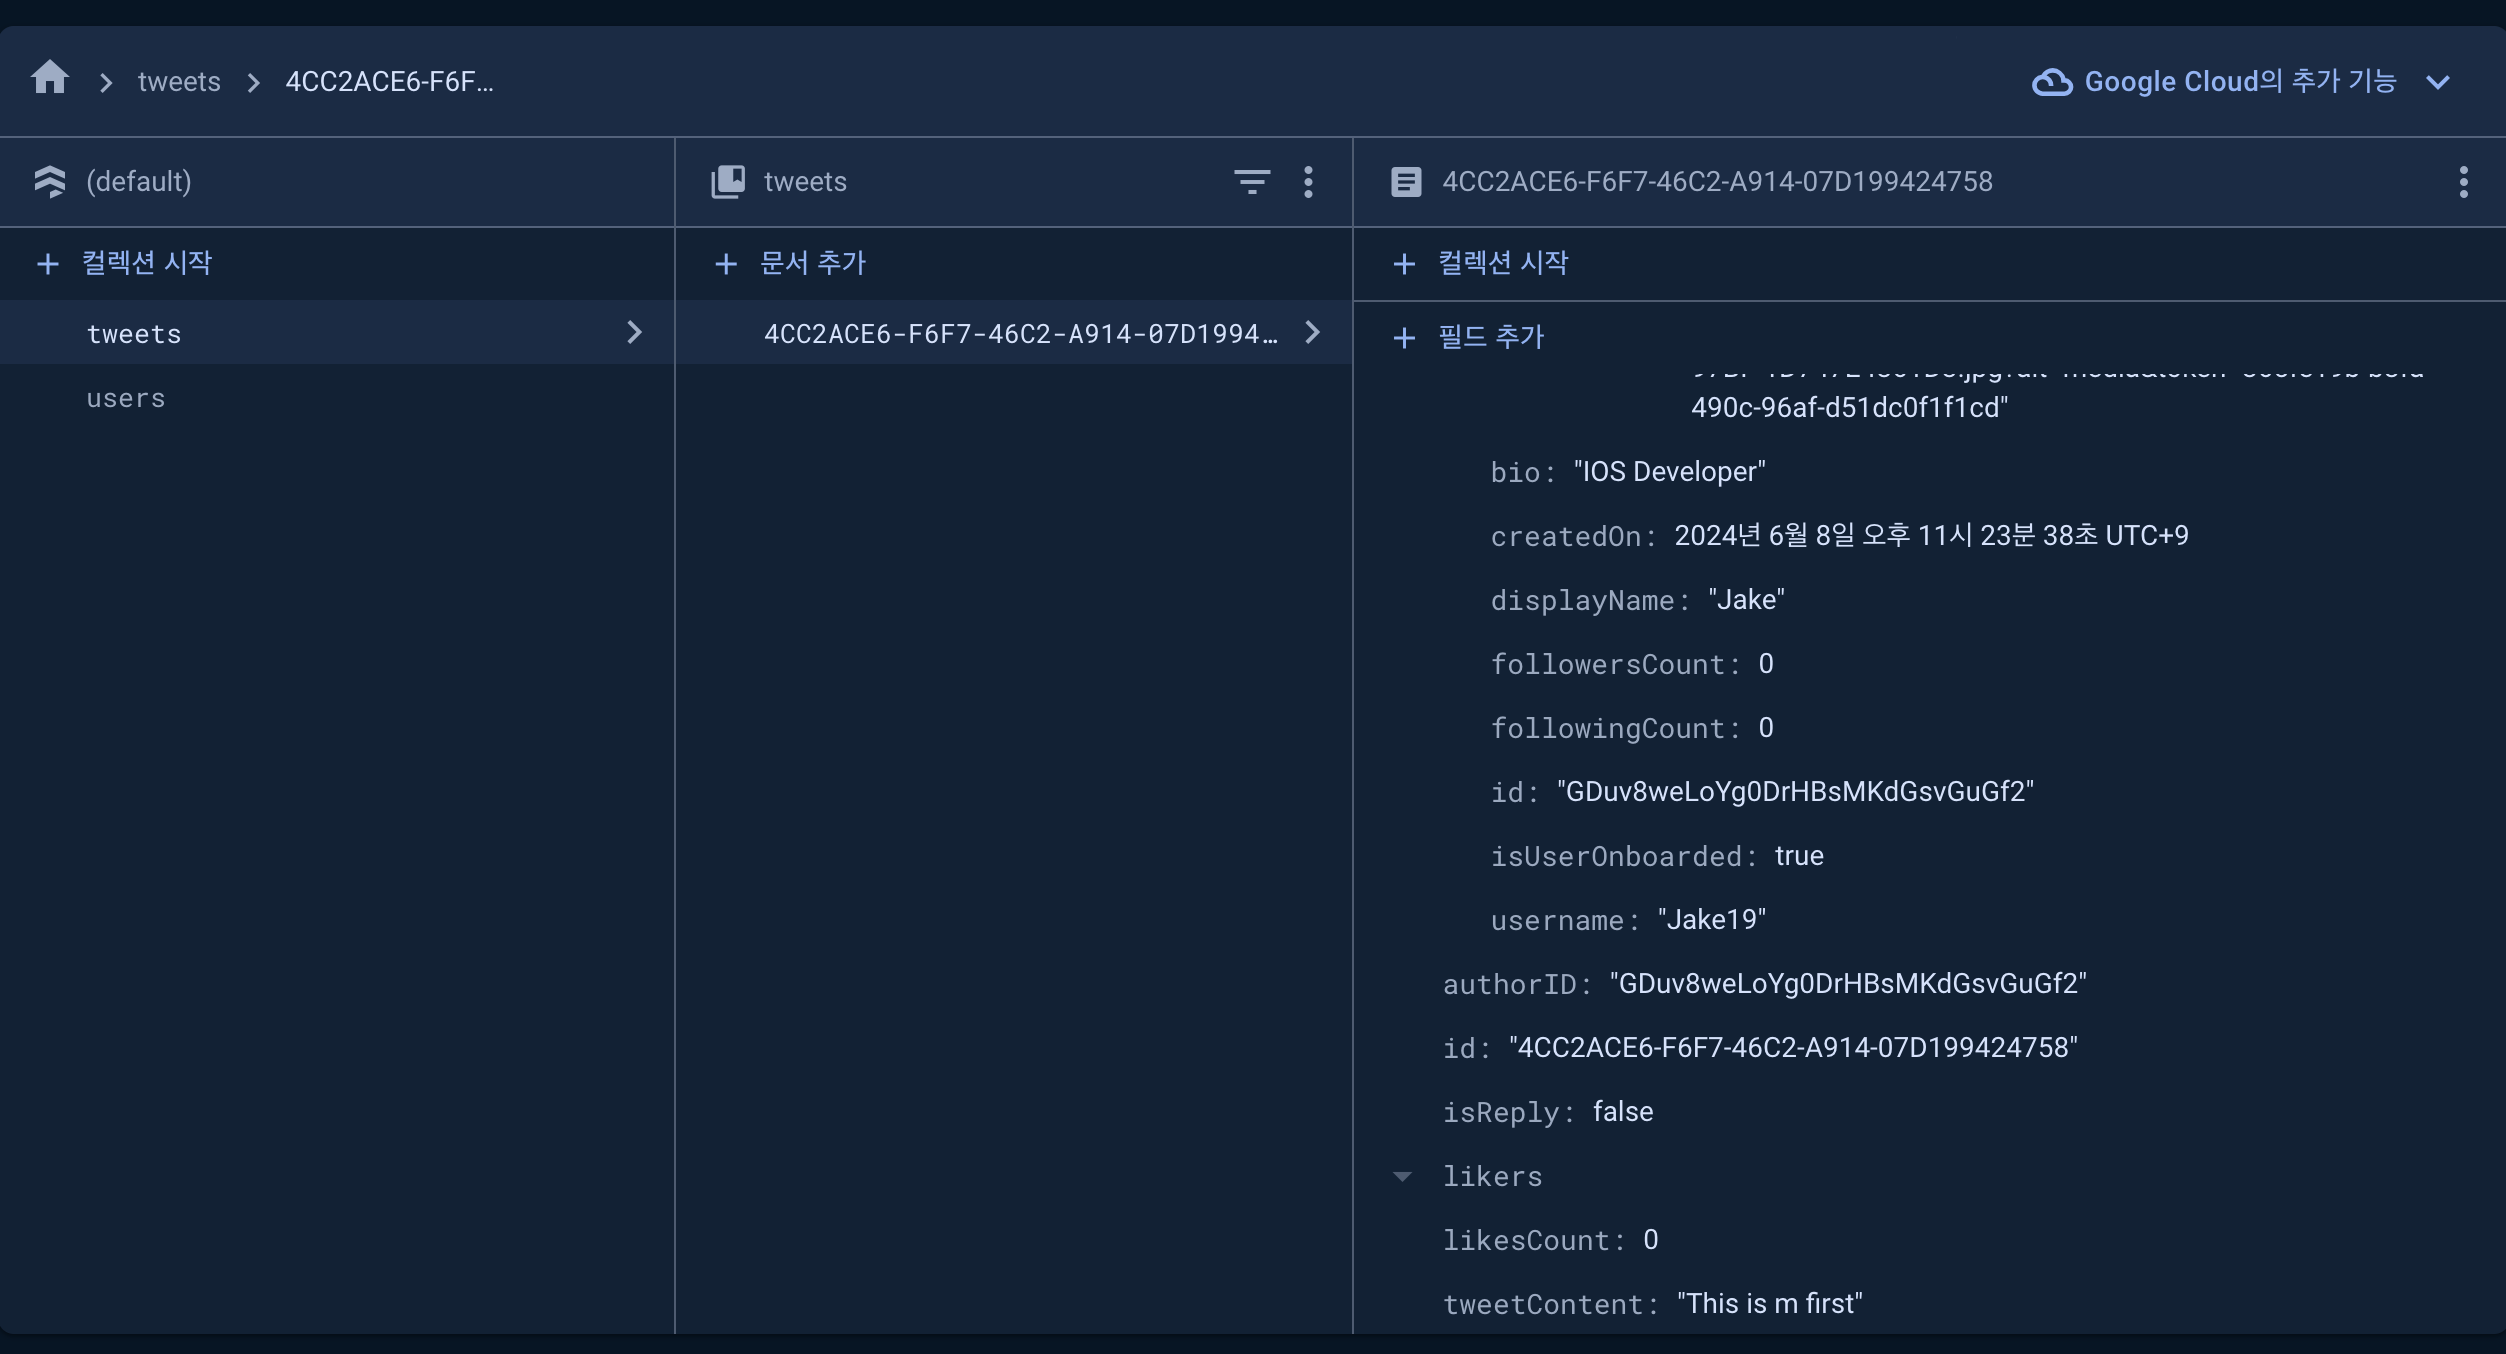Viewport: 2506px width, 1354px height.
Task: Click the tweetContent field value
Action: tap(1769, 1304)
